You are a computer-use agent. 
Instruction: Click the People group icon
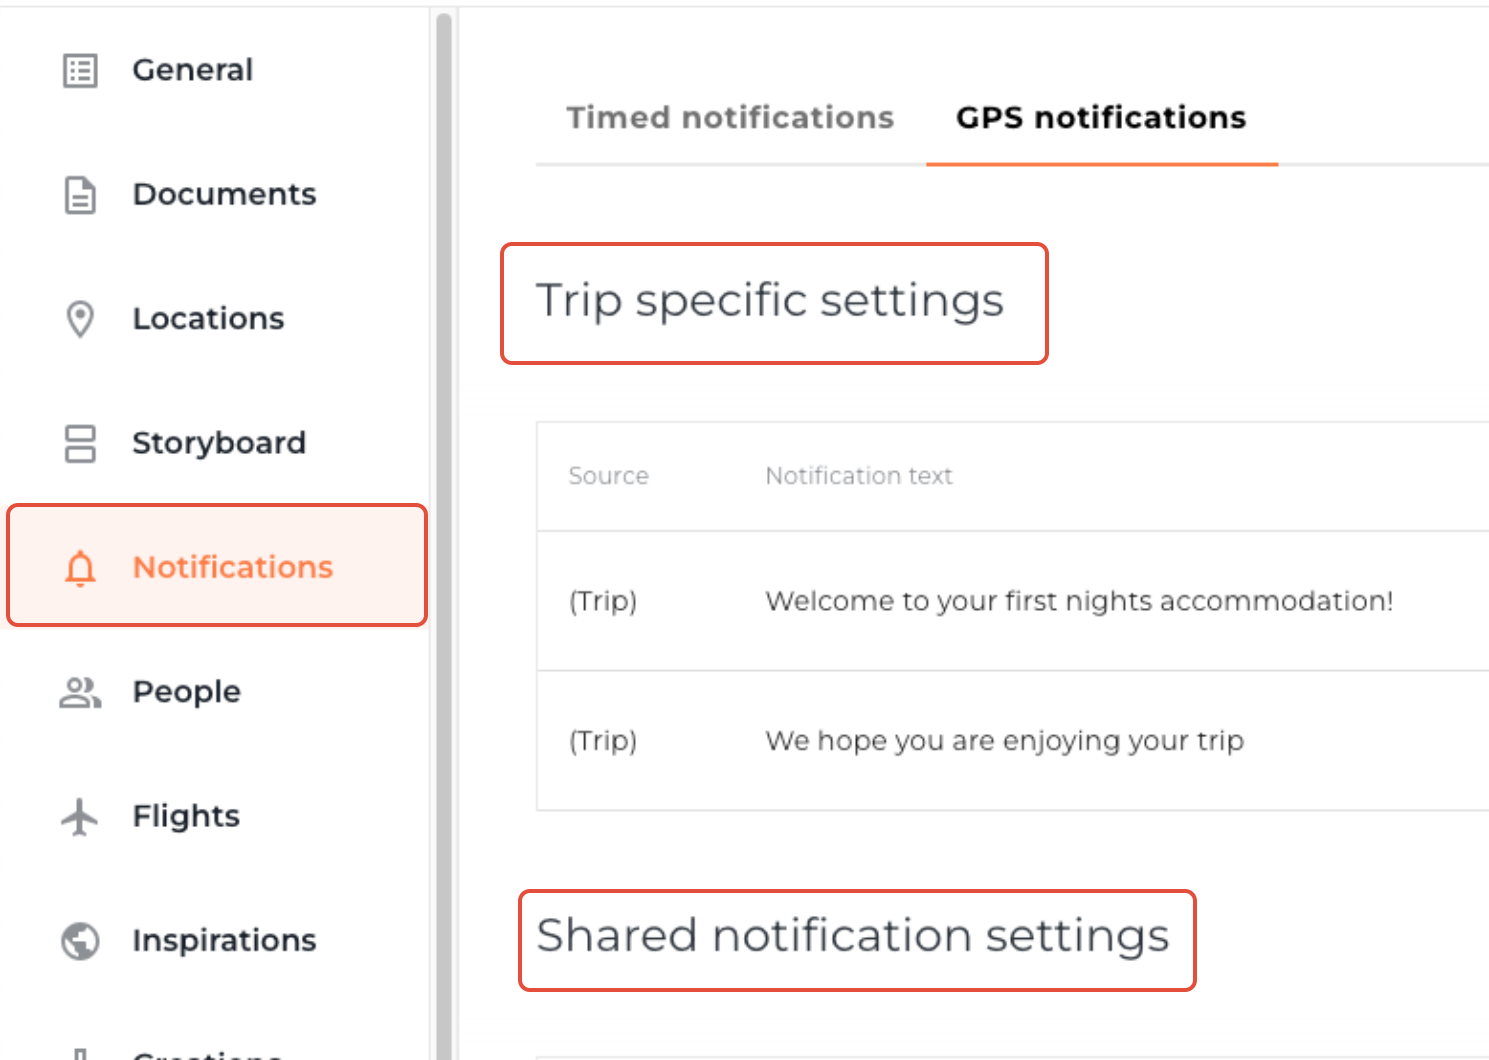(79, 692)
